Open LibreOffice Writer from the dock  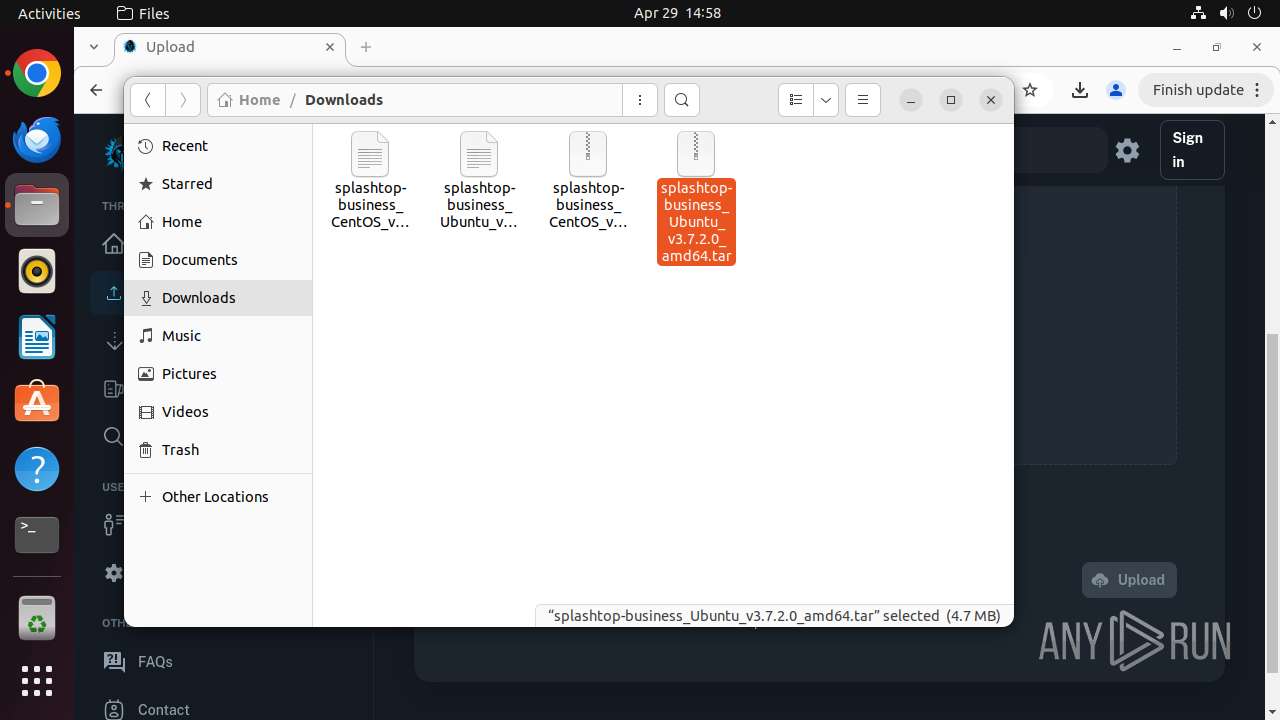[37, 337]
